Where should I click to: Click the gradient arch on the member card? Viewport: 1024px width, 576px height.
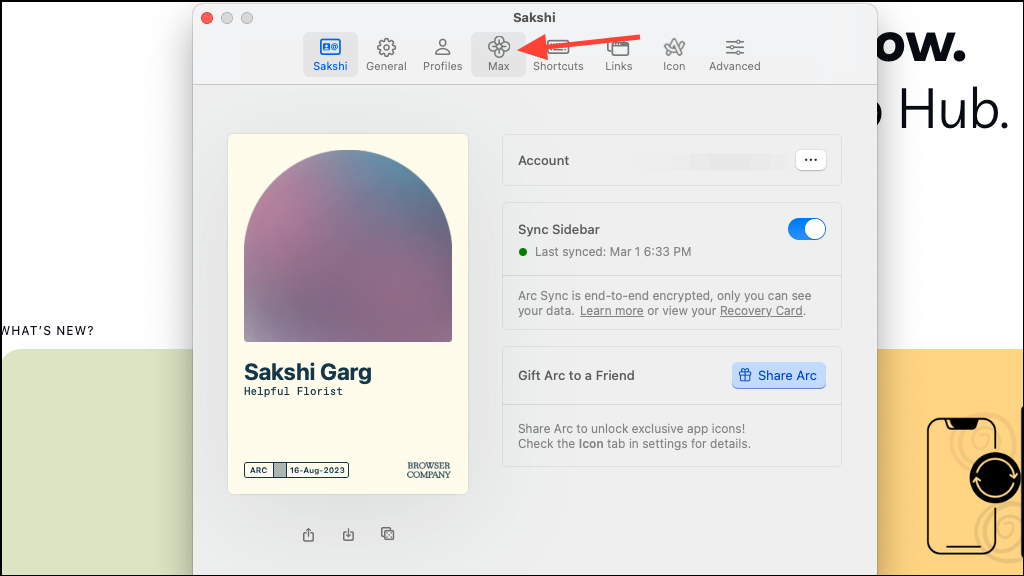[x=348, y=246]
